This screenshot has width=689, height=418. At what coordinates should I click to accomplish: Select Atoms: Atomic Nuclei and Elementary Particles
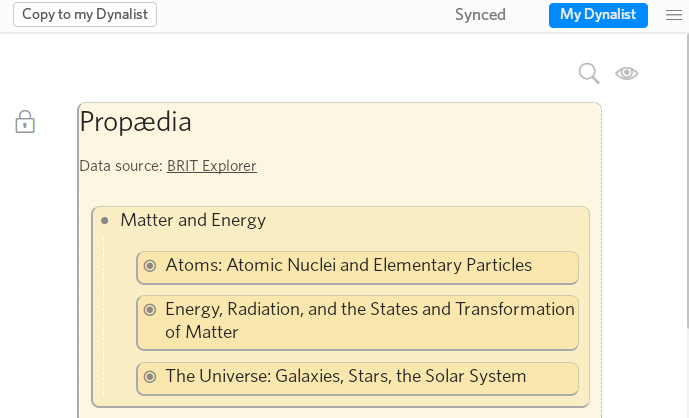coord(348,265)
